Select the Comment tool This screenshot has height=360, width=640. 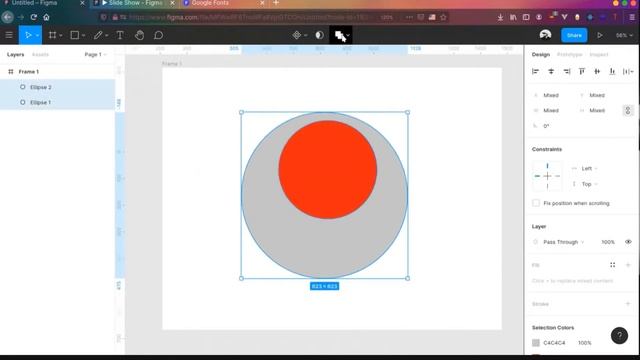[158, 35]
